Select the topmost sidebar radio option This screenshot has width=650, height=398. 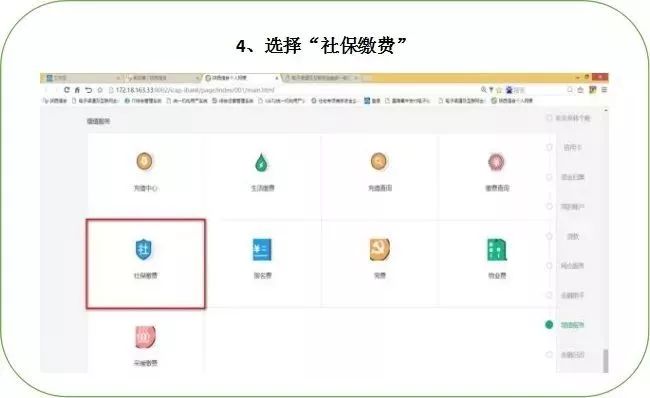(x=549, y=118)
